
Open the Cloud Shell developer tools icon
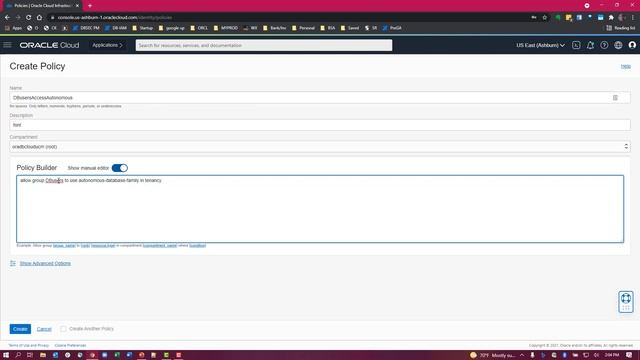(576, 45)
